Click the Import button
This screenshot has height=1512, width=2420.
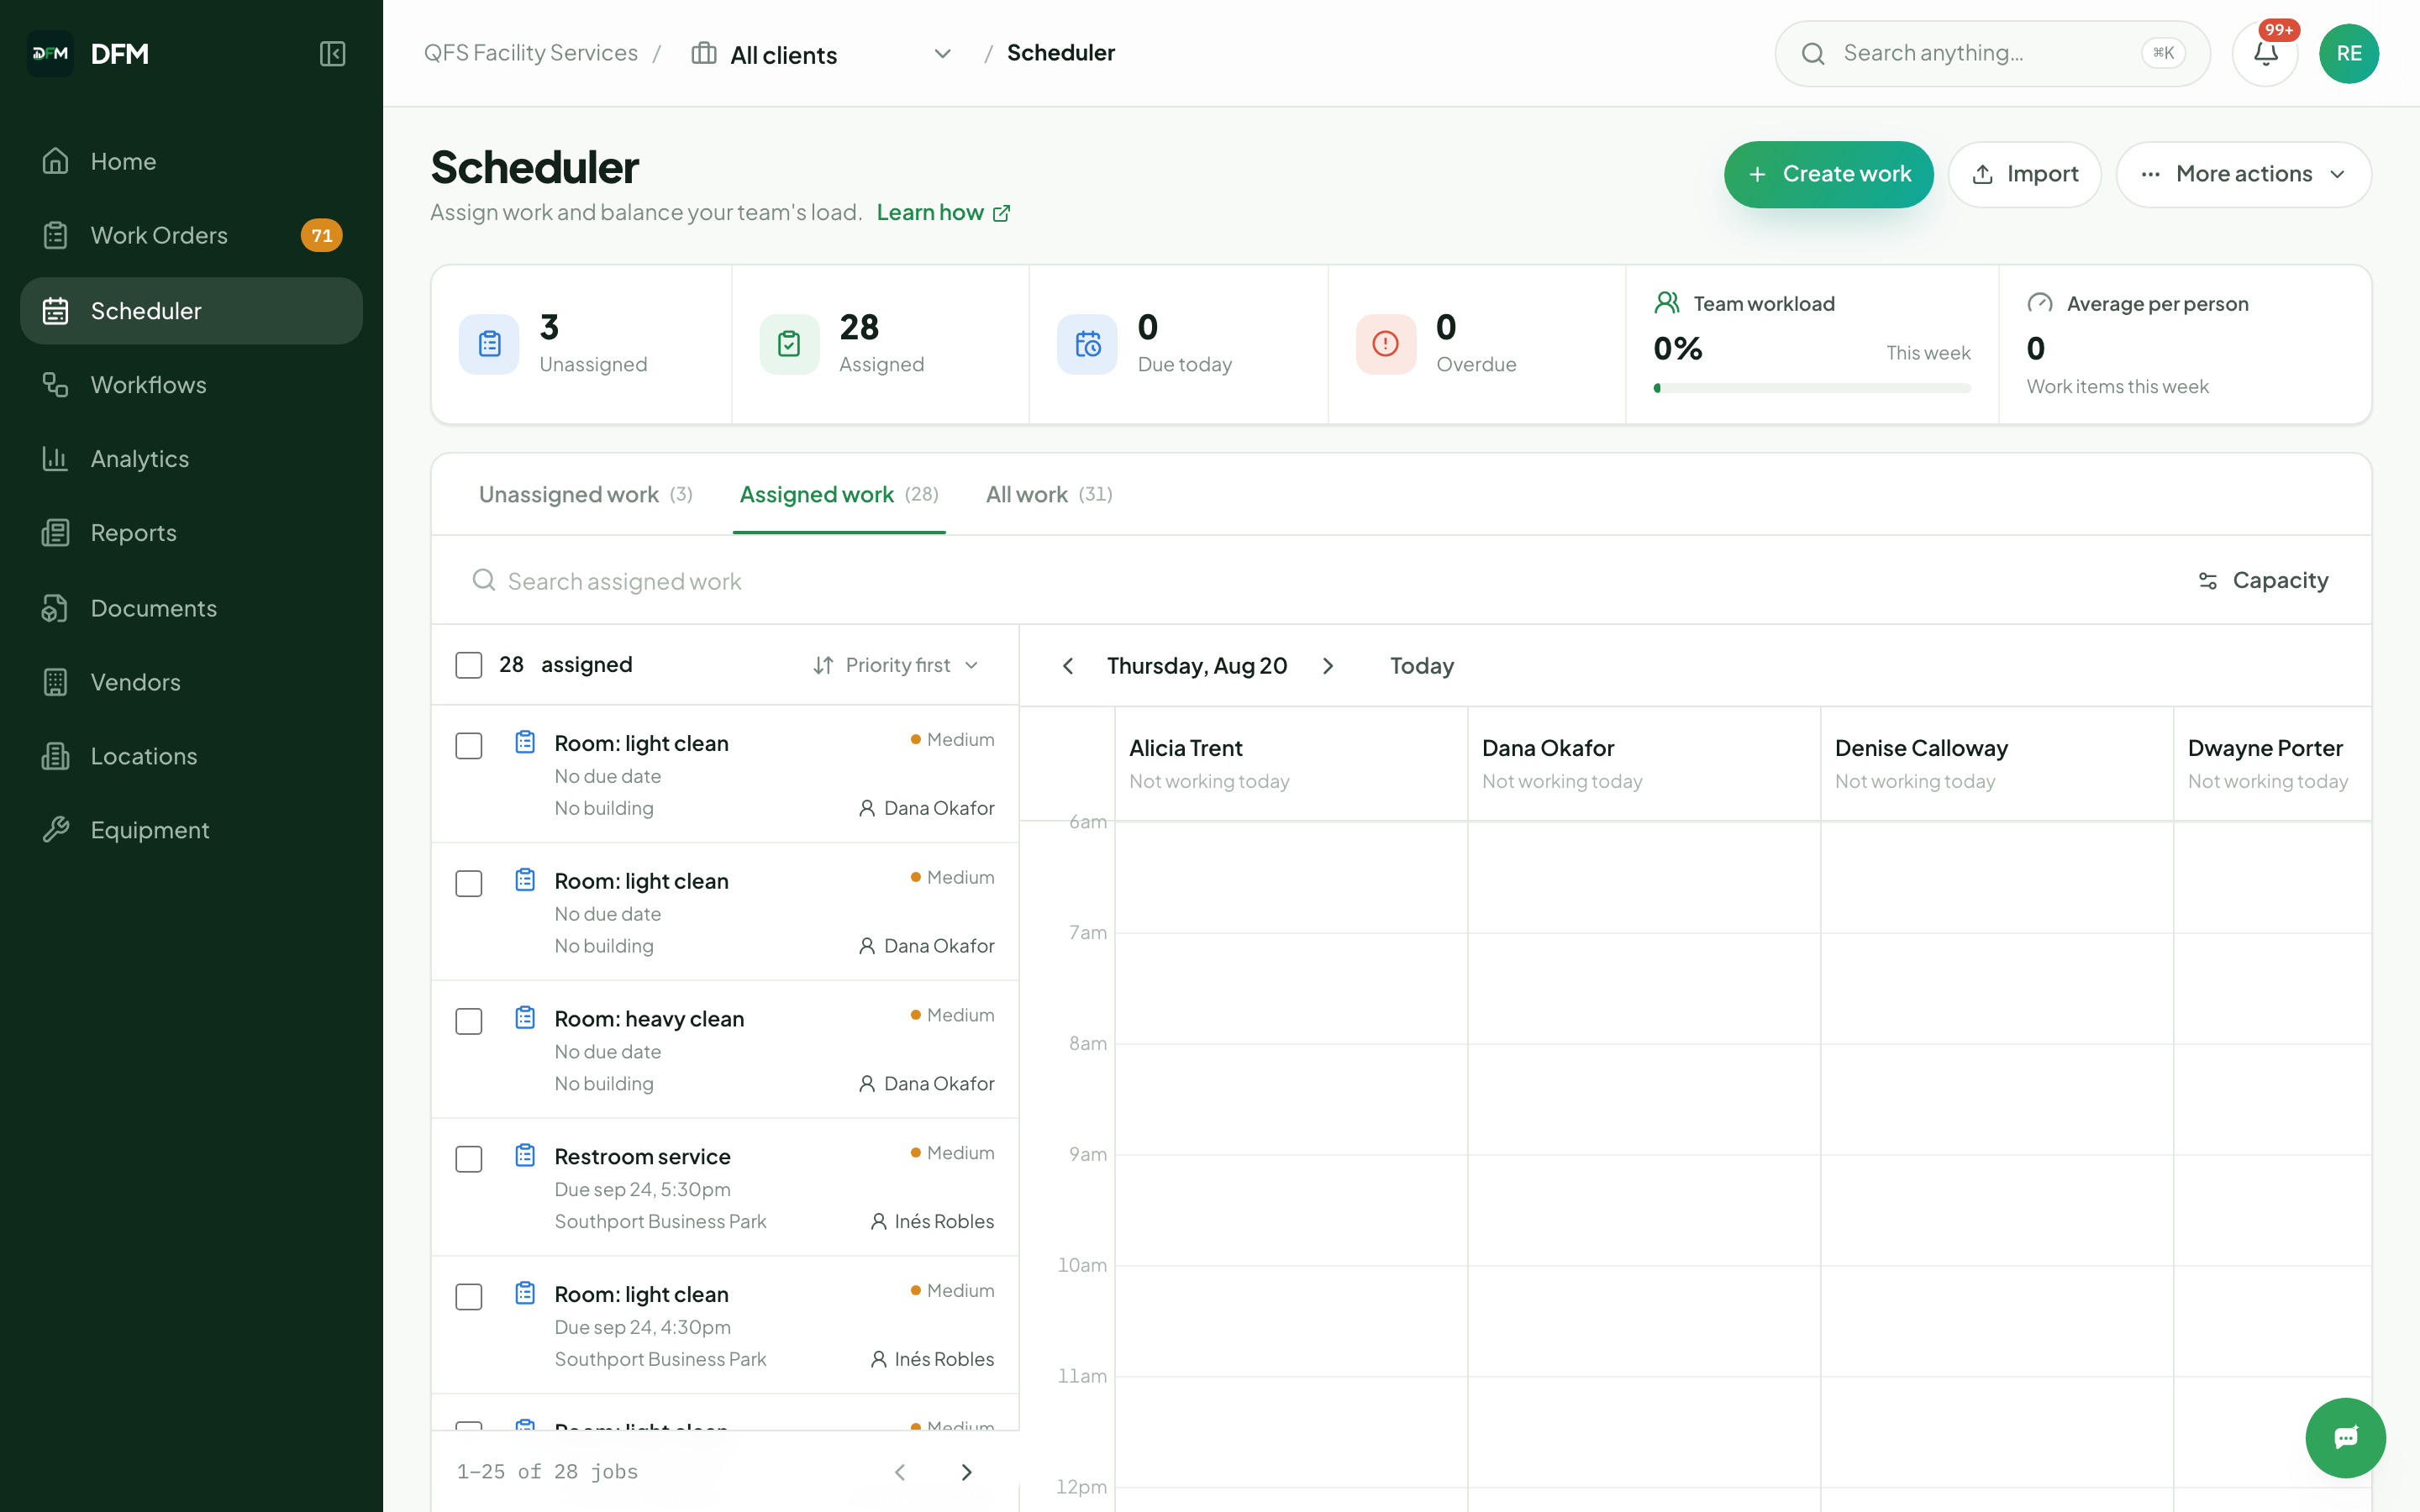[x=2024, y=174]
